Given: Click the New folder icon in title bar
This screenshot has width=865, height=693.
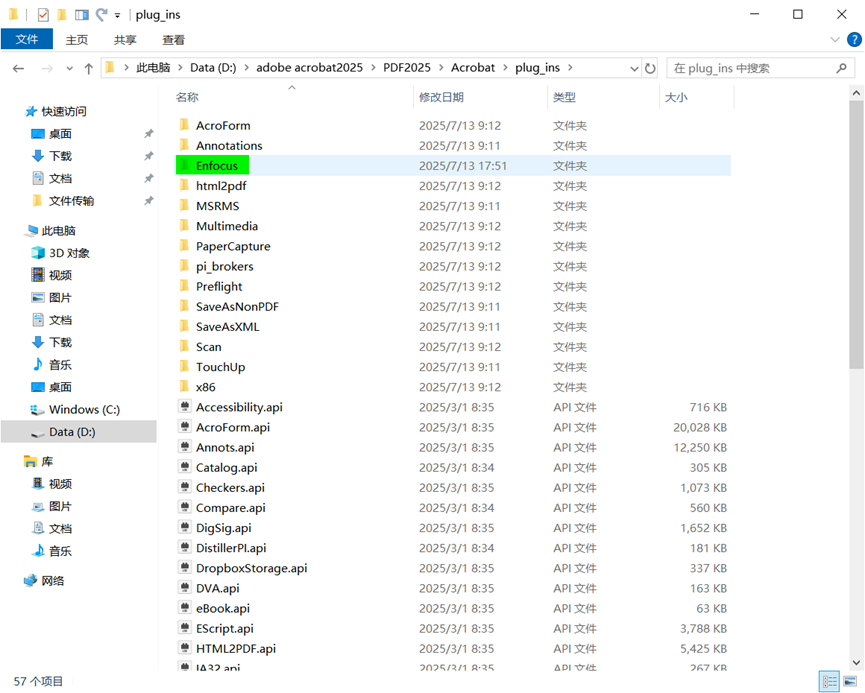Looking at the screenshot, I should pyautogui.click(x=62, y=15).
